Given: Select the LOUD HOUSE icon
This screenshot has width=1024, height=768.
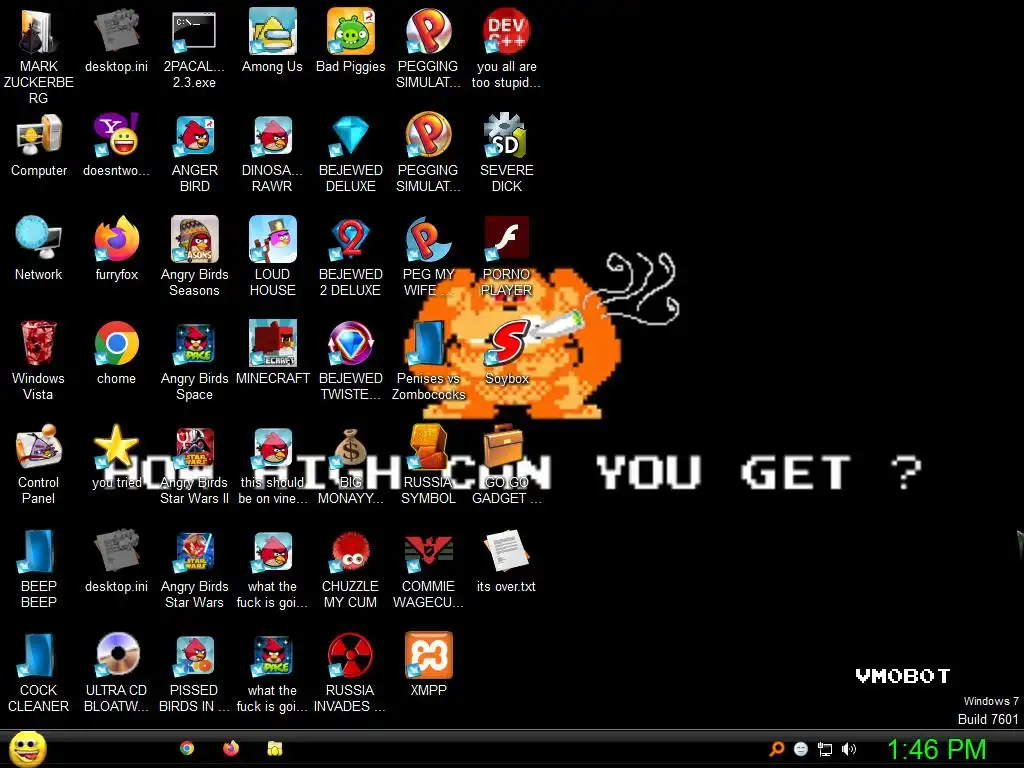Looking at the screenshot, I should pos(272,239).
